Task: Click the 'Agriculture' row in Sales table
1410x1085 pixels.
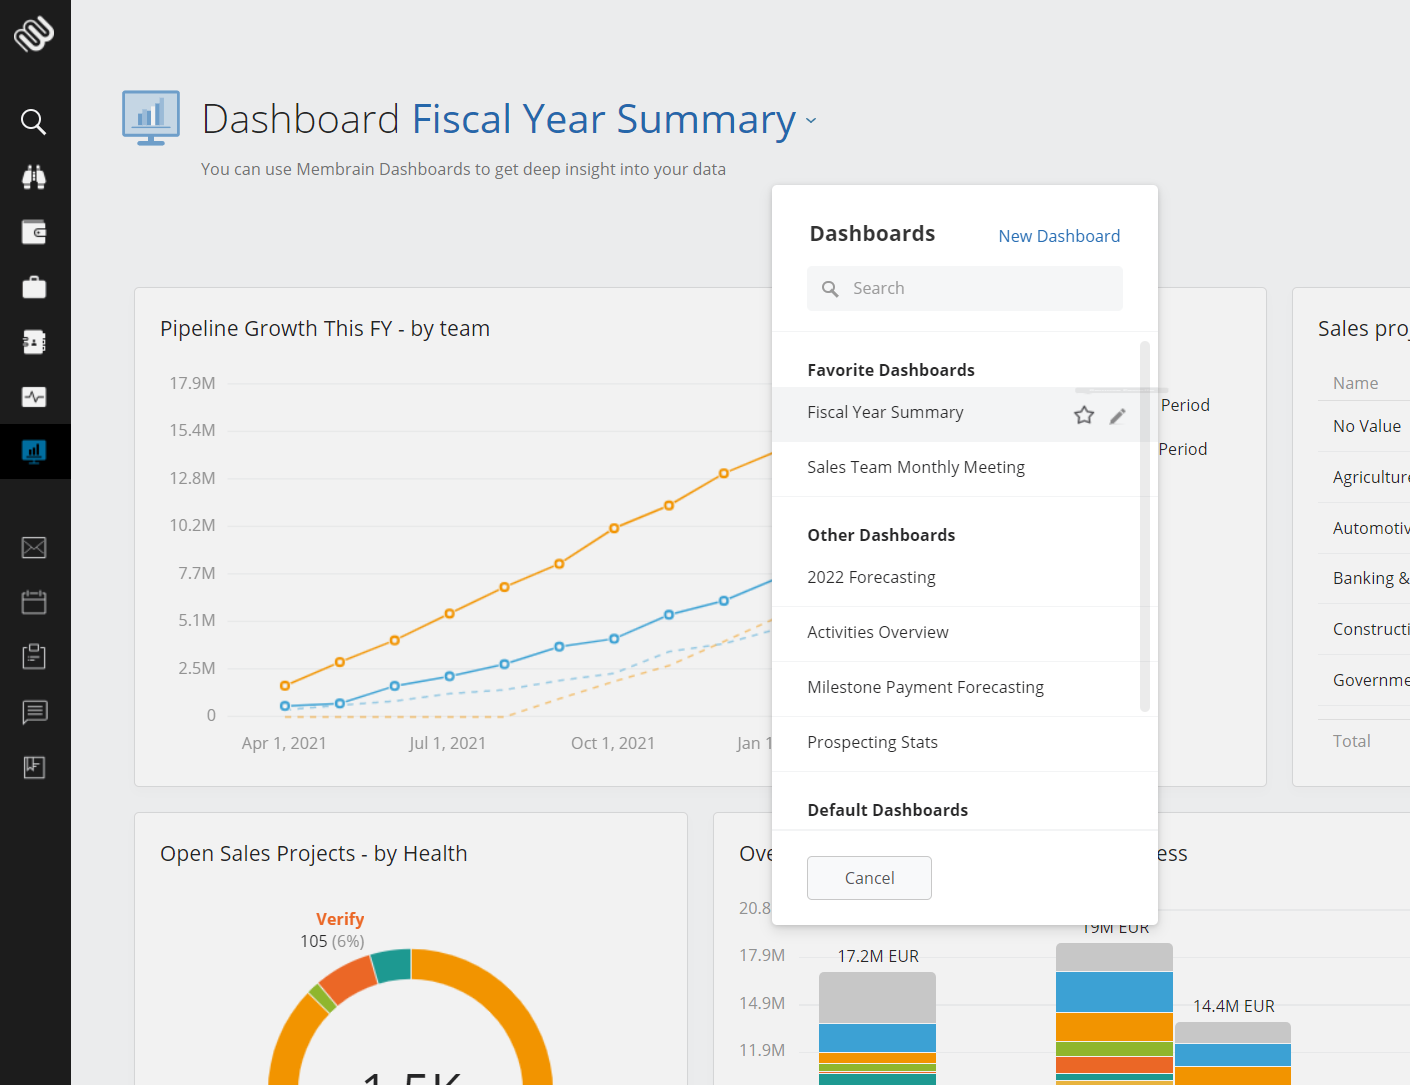Action: [x=1364, y=477]
